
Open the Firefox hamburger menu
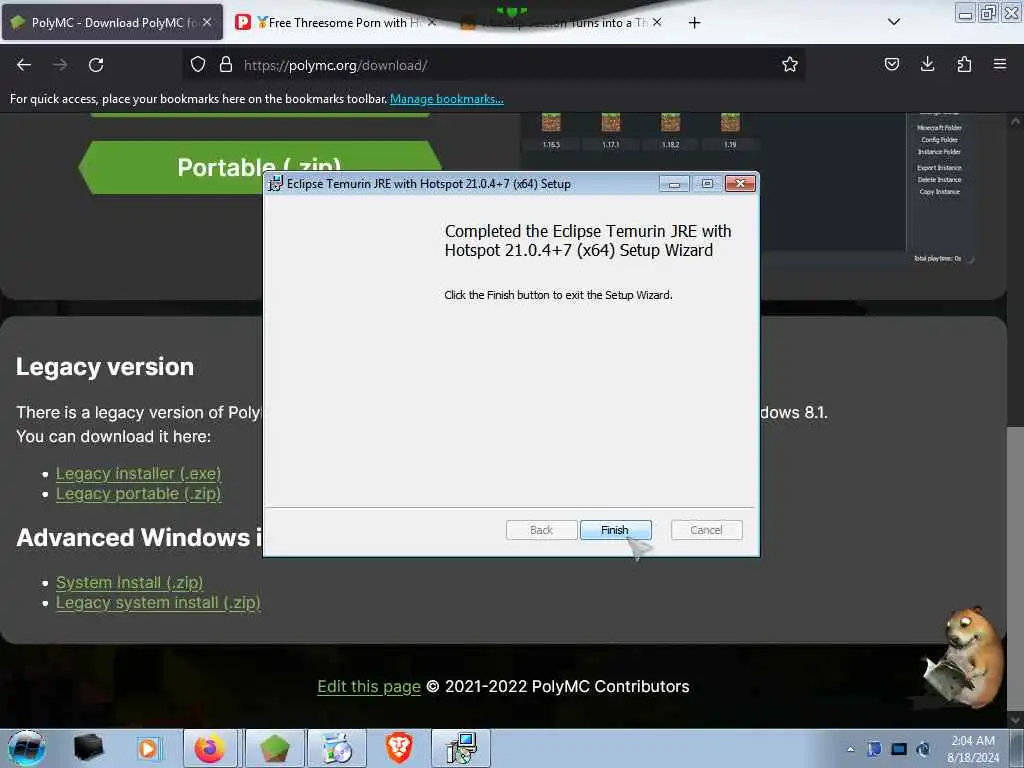tap(1000, 65)
